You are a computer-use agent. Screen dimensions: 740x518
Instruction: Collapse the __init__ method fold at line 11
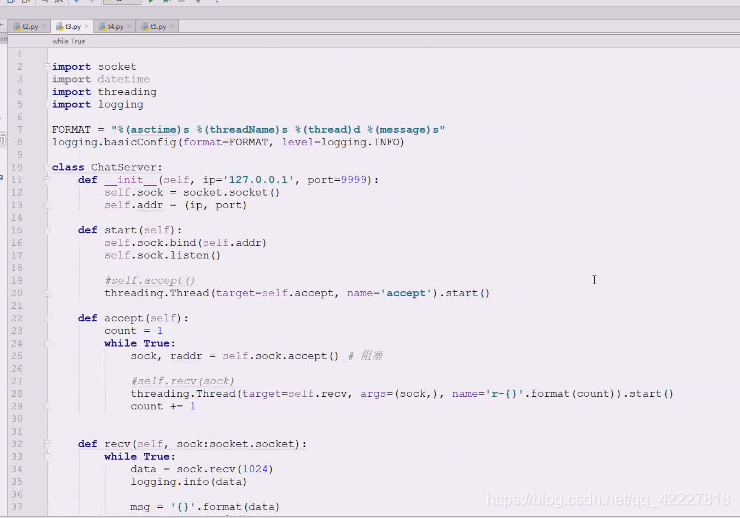click(x=47, y=180)
